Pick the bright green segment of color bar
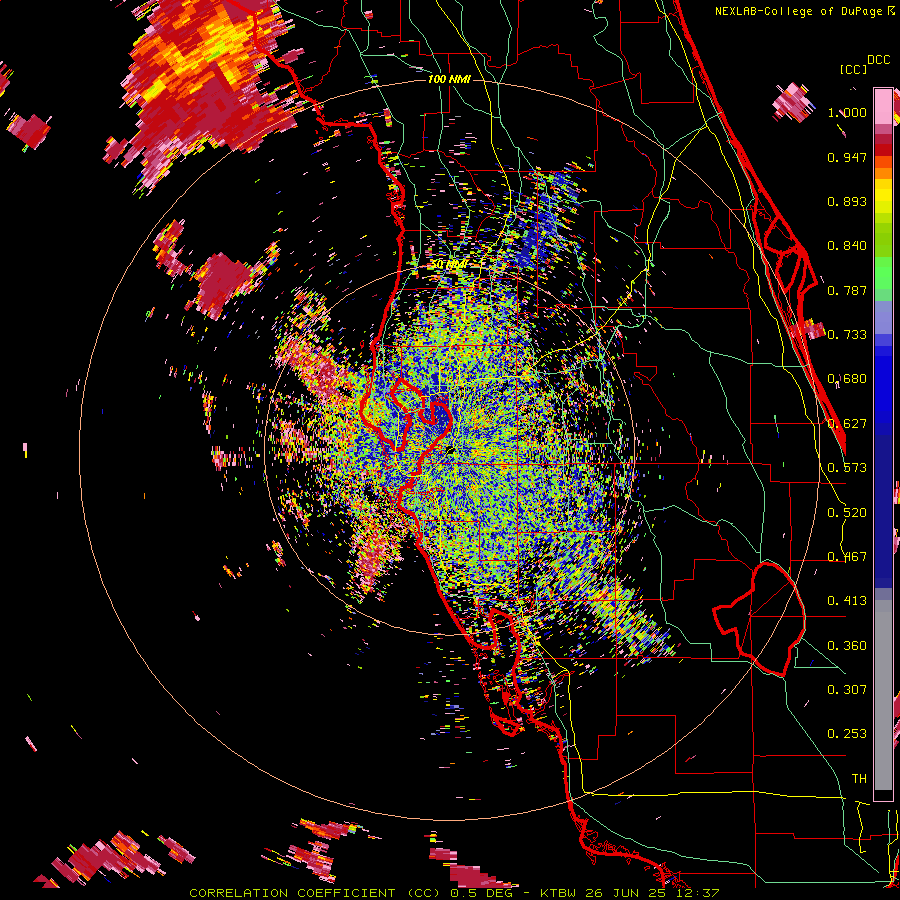The width and height of the screenshot is (900, 900). click(883, 273)
